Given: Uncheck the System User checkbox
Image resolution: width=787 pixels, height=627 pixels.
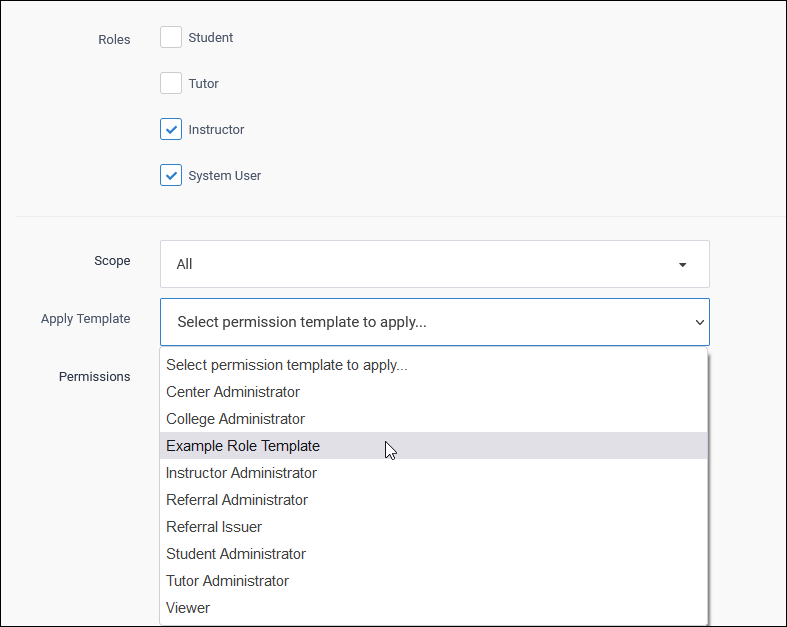Looking at the screenshot, I should coord(171,175).
